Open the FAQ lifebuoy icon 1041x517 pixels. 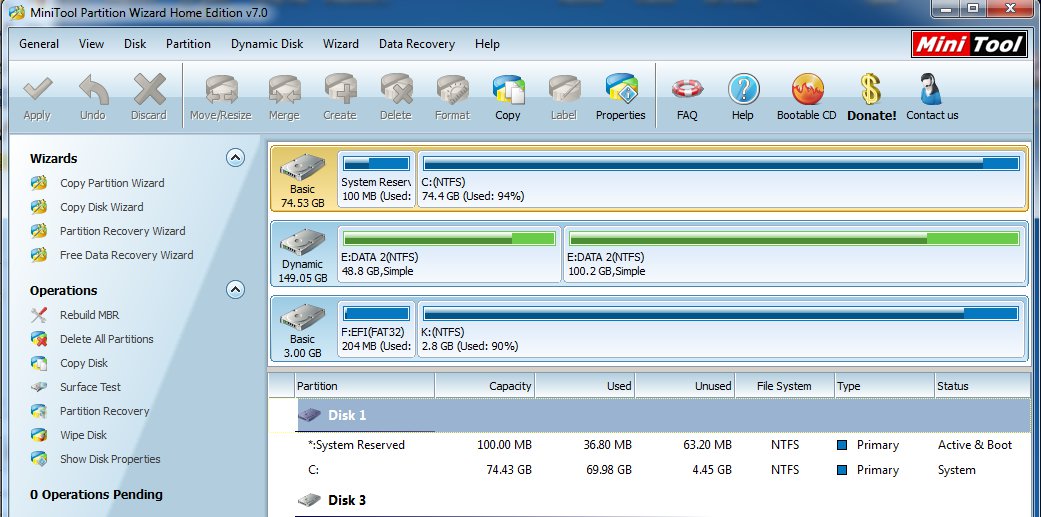687,90
